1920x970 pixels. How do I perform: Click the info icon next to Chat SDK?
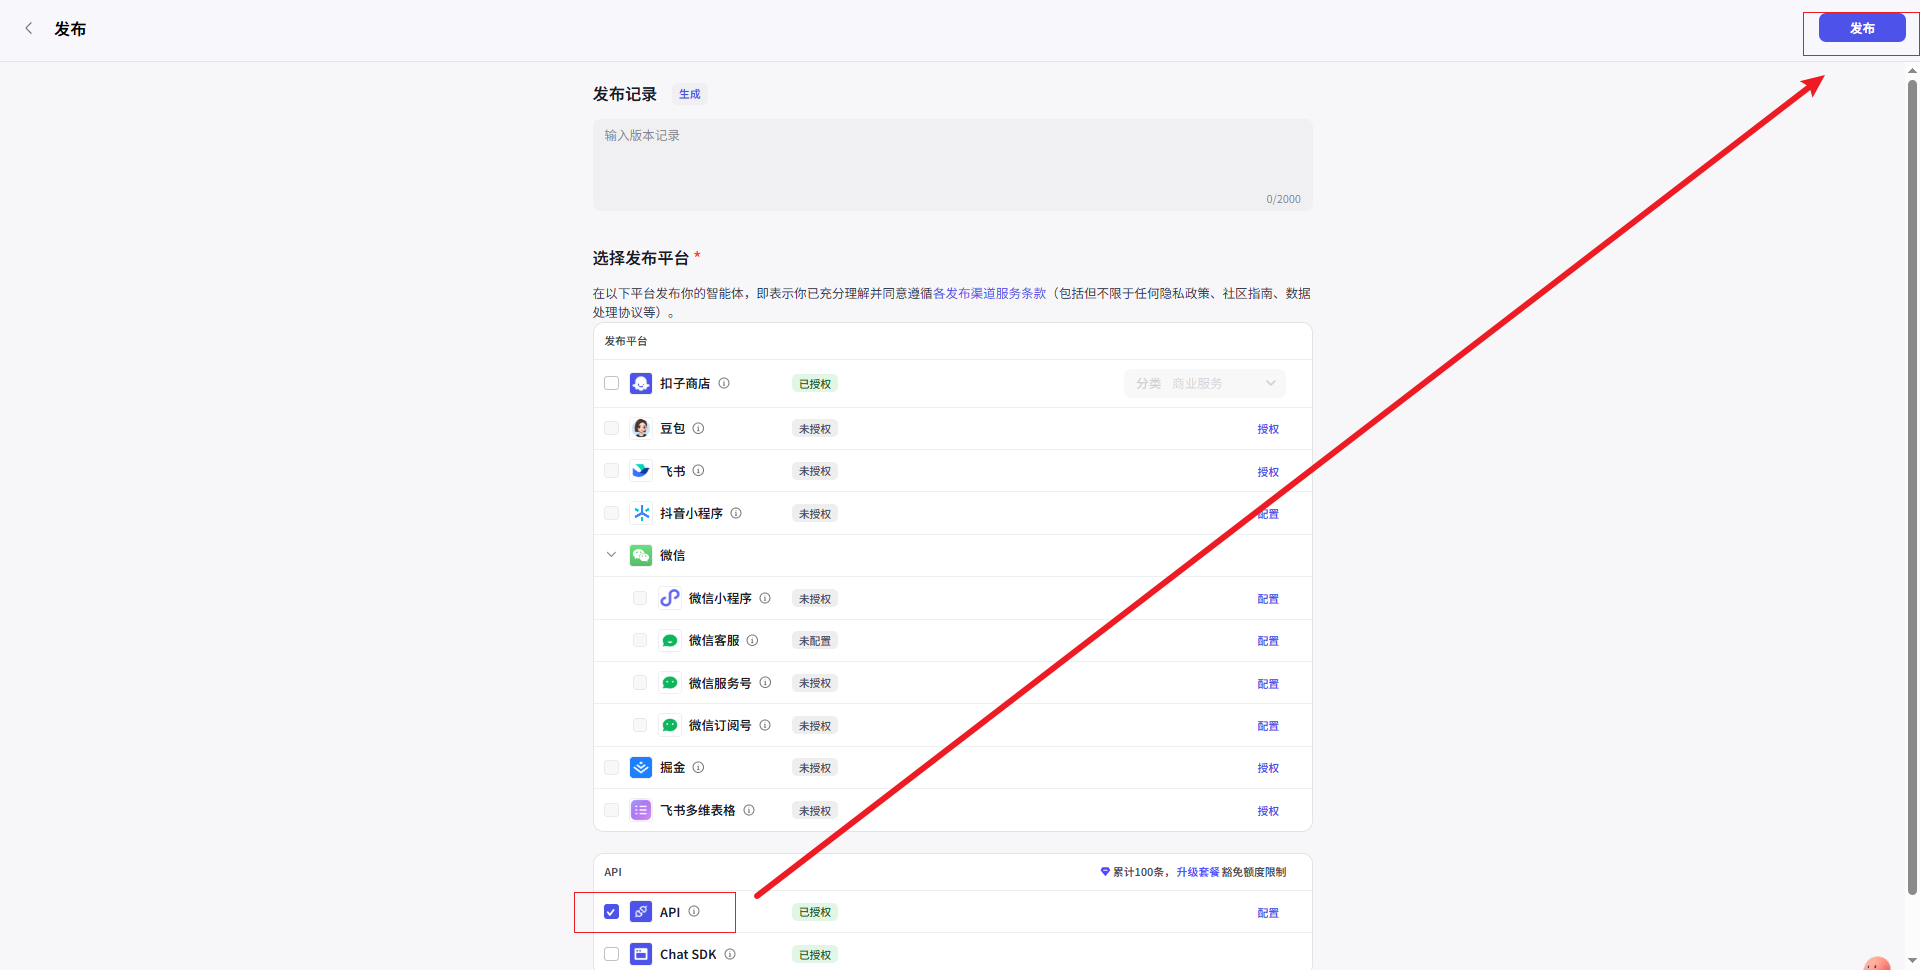tap(730, 954)
